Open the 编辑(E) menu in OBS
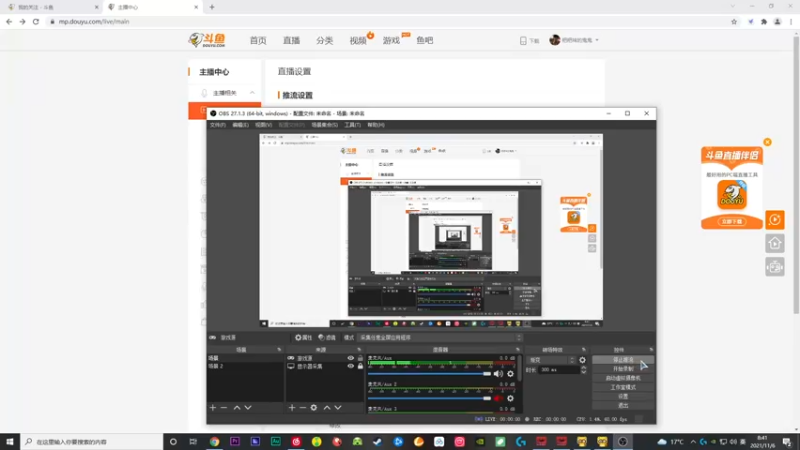 pos(241,125)
